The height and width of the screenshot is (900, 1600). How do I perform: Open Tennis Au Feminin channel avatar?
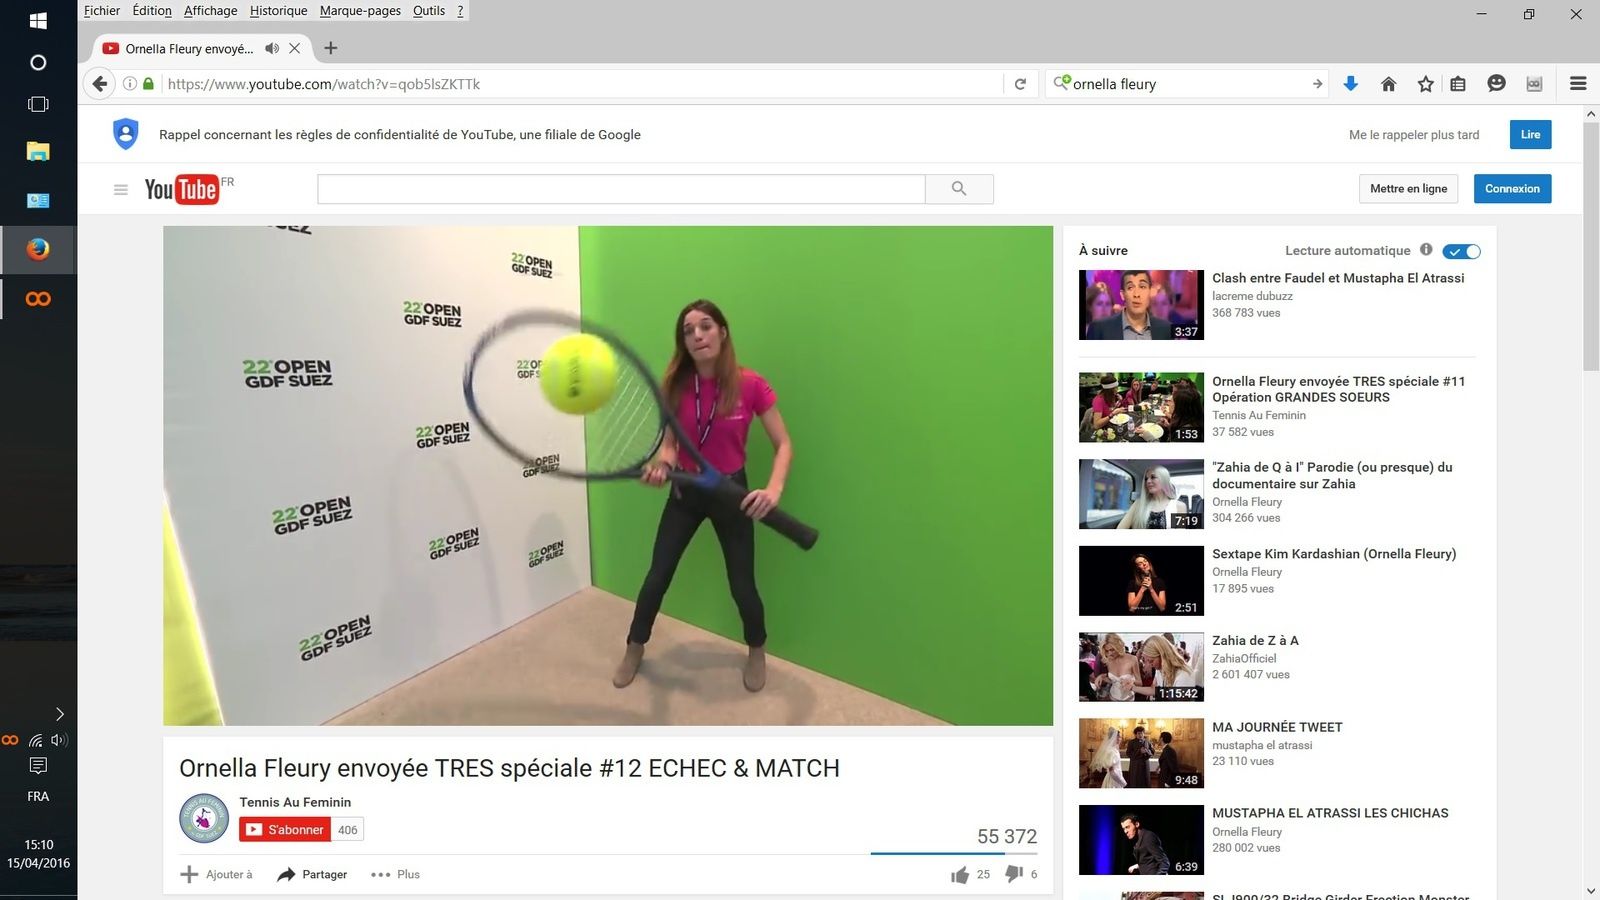coord(204,819)
